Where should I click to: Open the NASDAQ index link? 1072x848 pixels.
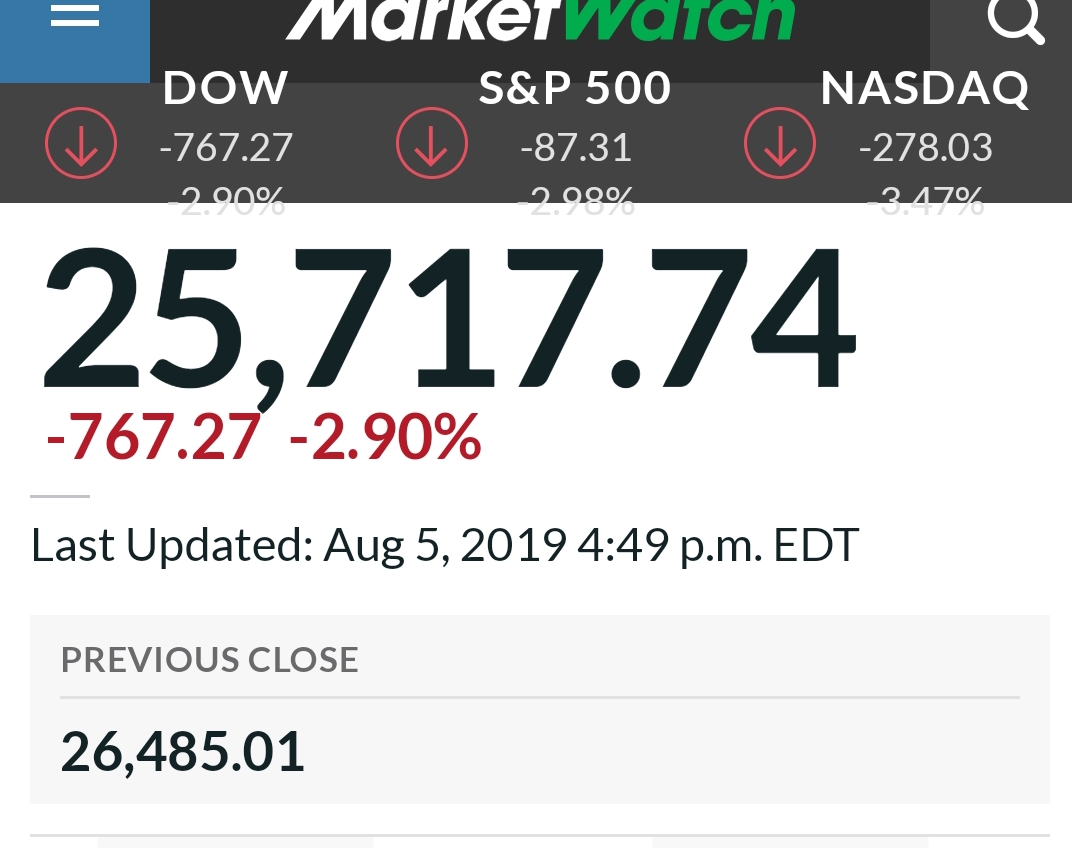[925, 88]
